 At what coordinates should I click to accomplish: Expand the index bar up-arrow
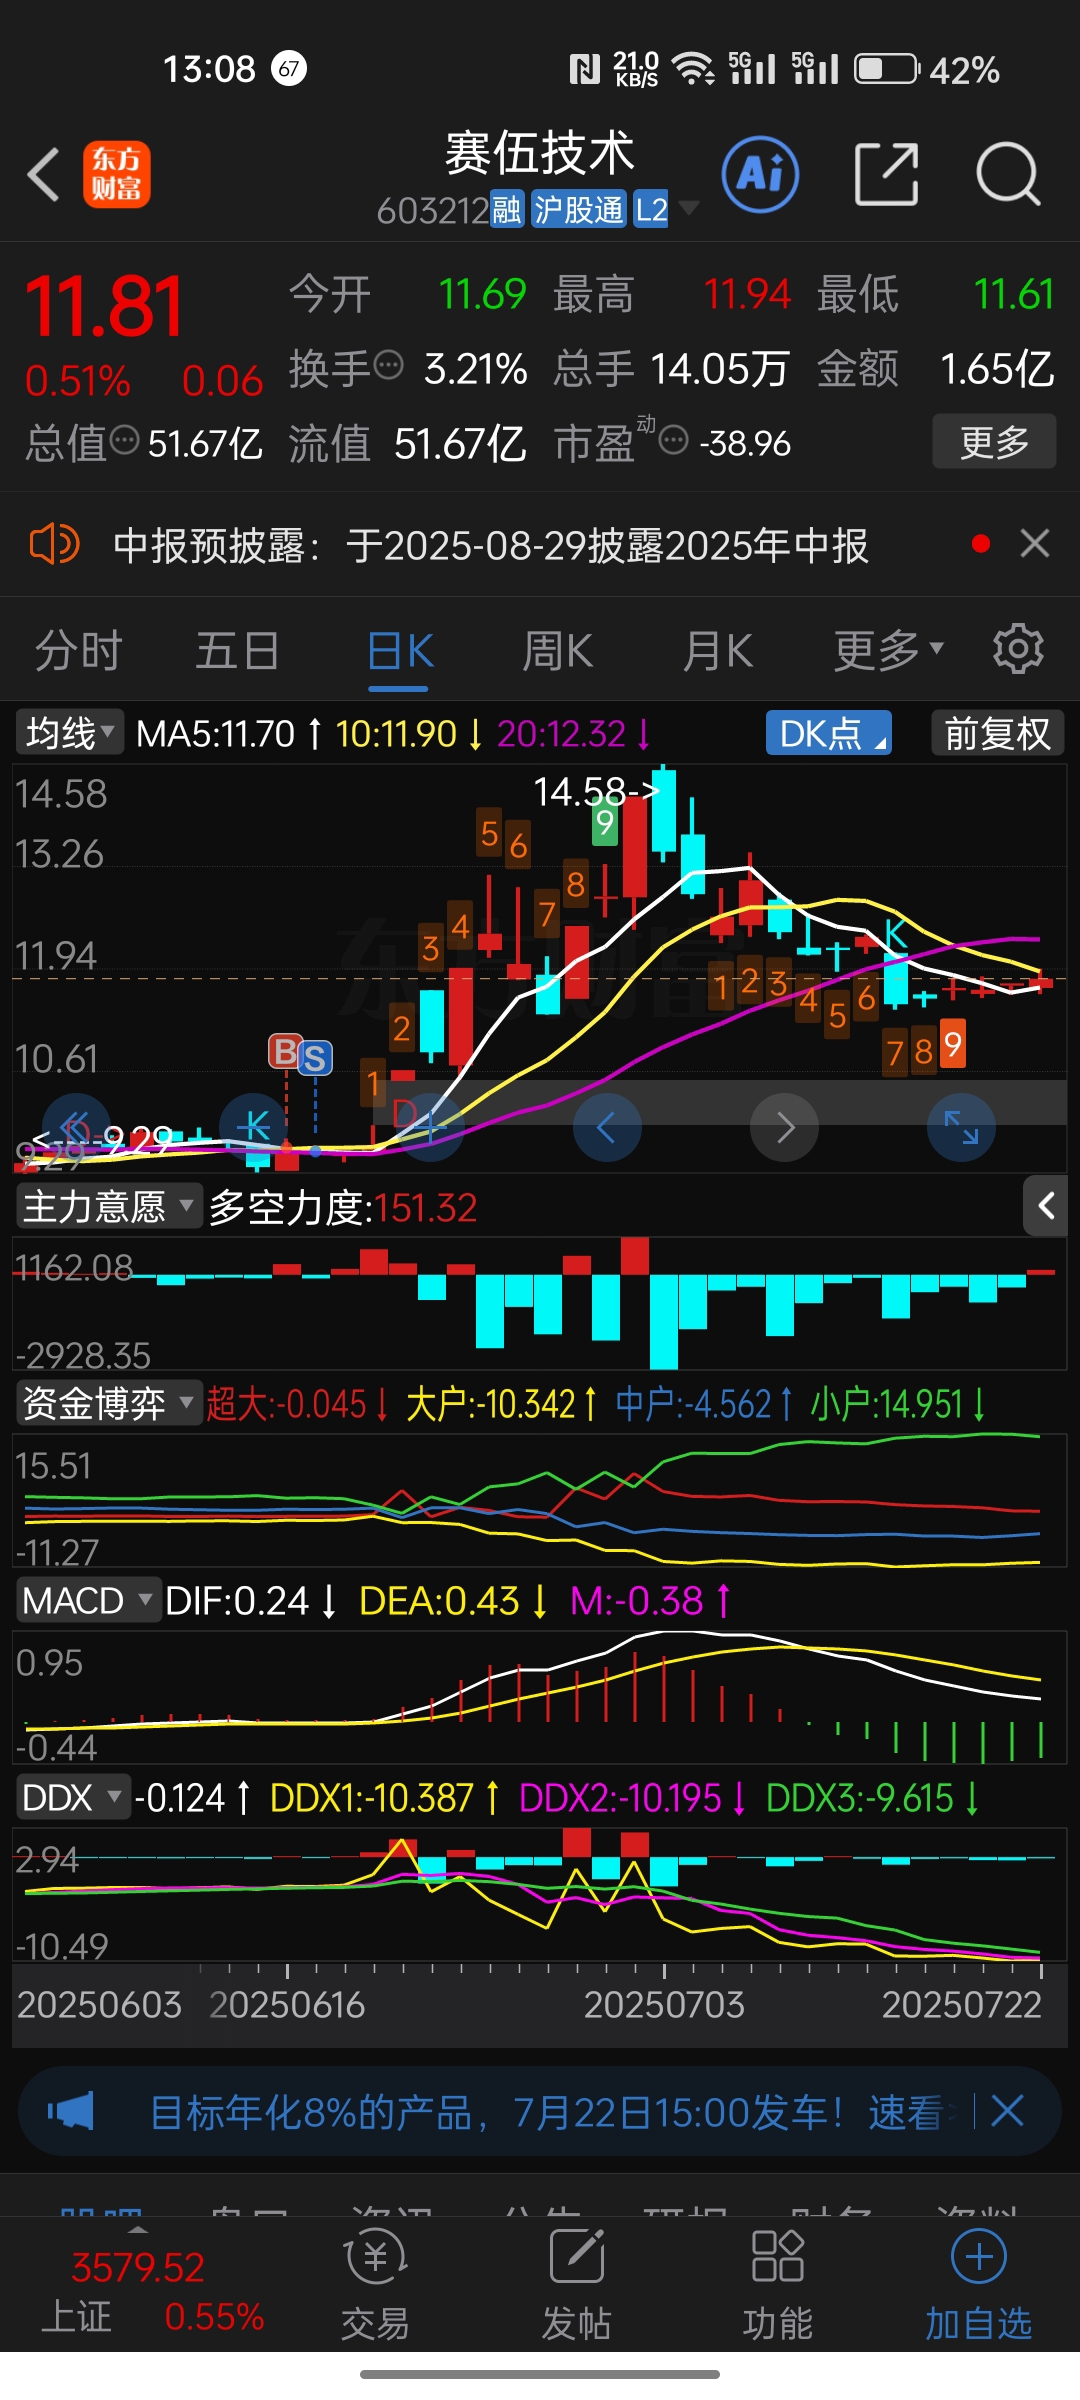(x=138, y=2229)
